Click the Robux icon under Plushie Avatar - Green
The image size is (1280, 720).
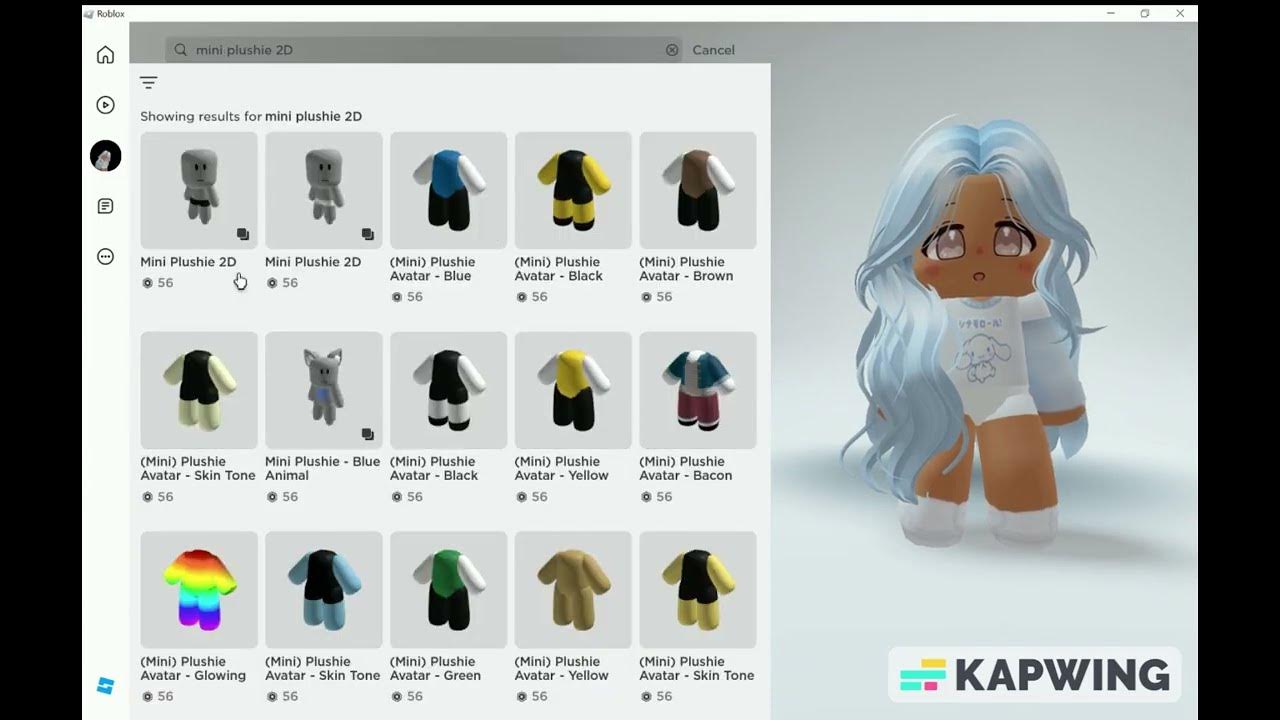[396, 696]
